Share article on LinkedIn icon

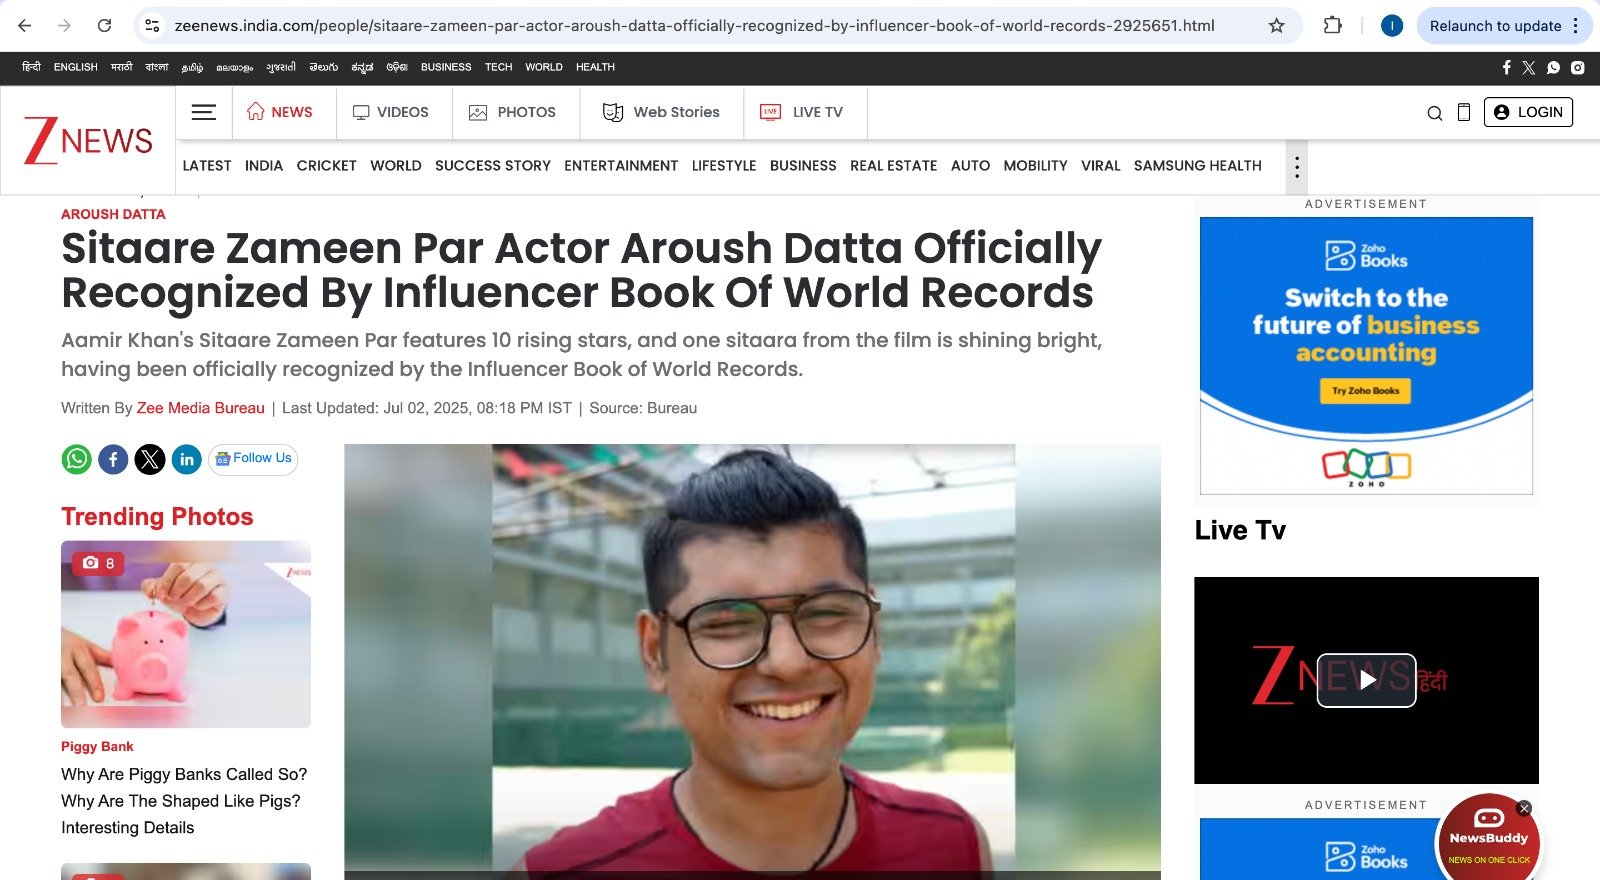click(x=187, y=459)
